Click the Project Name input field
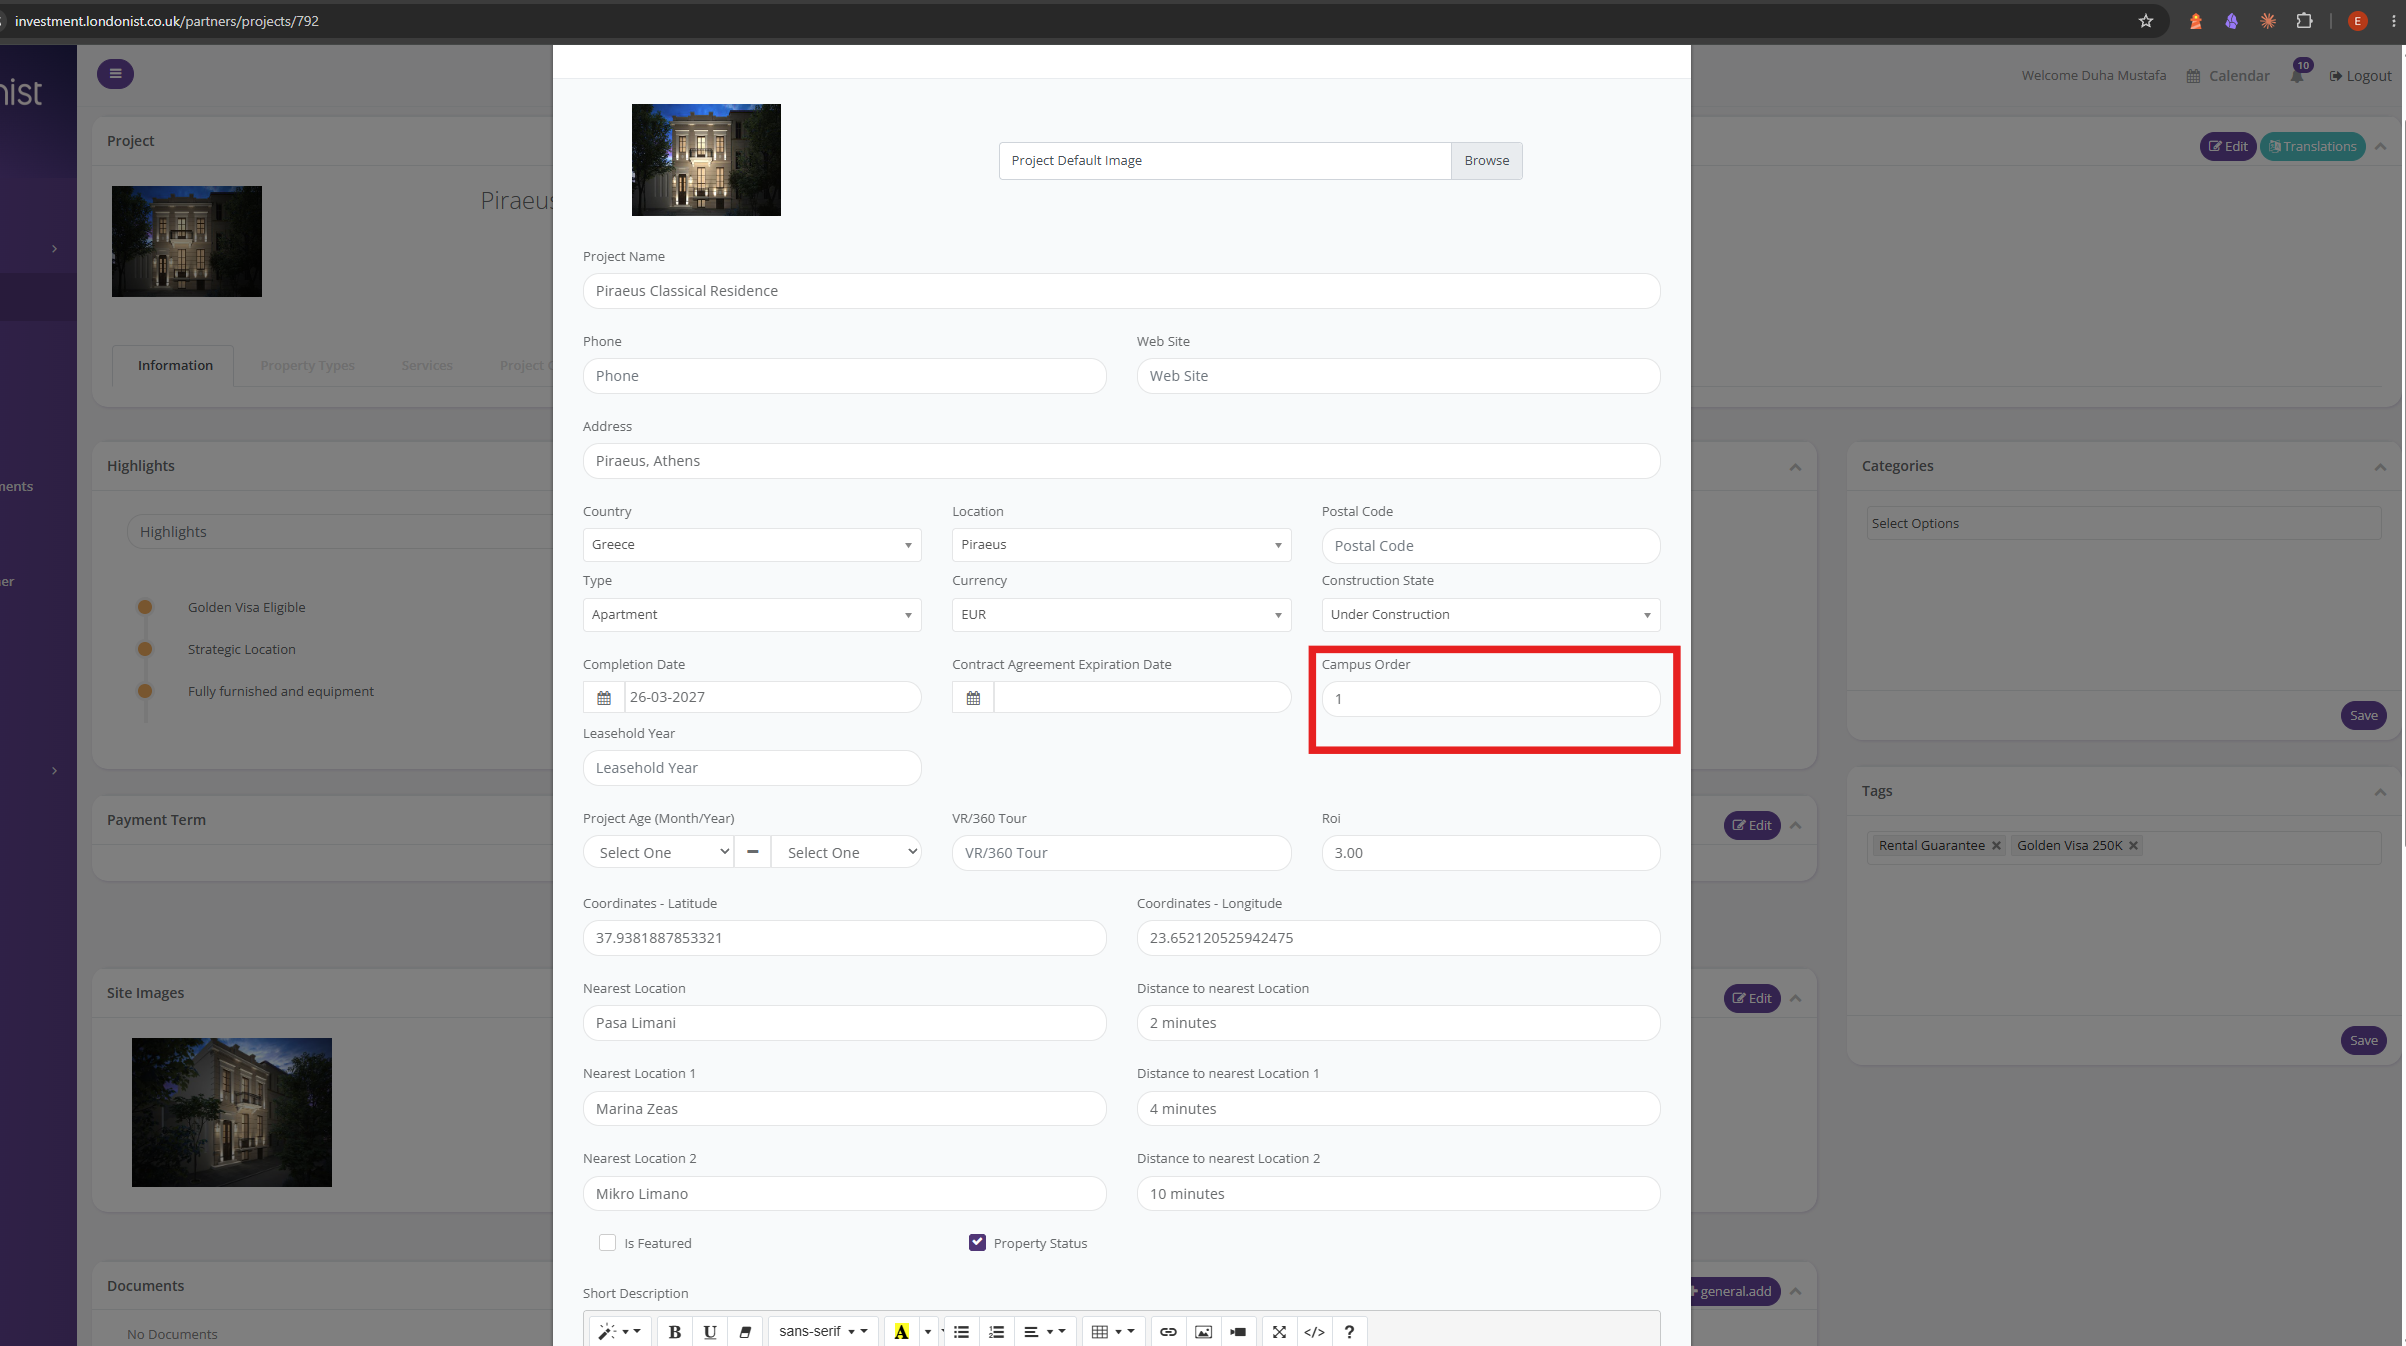2406x1346 pixels. 1121,291
